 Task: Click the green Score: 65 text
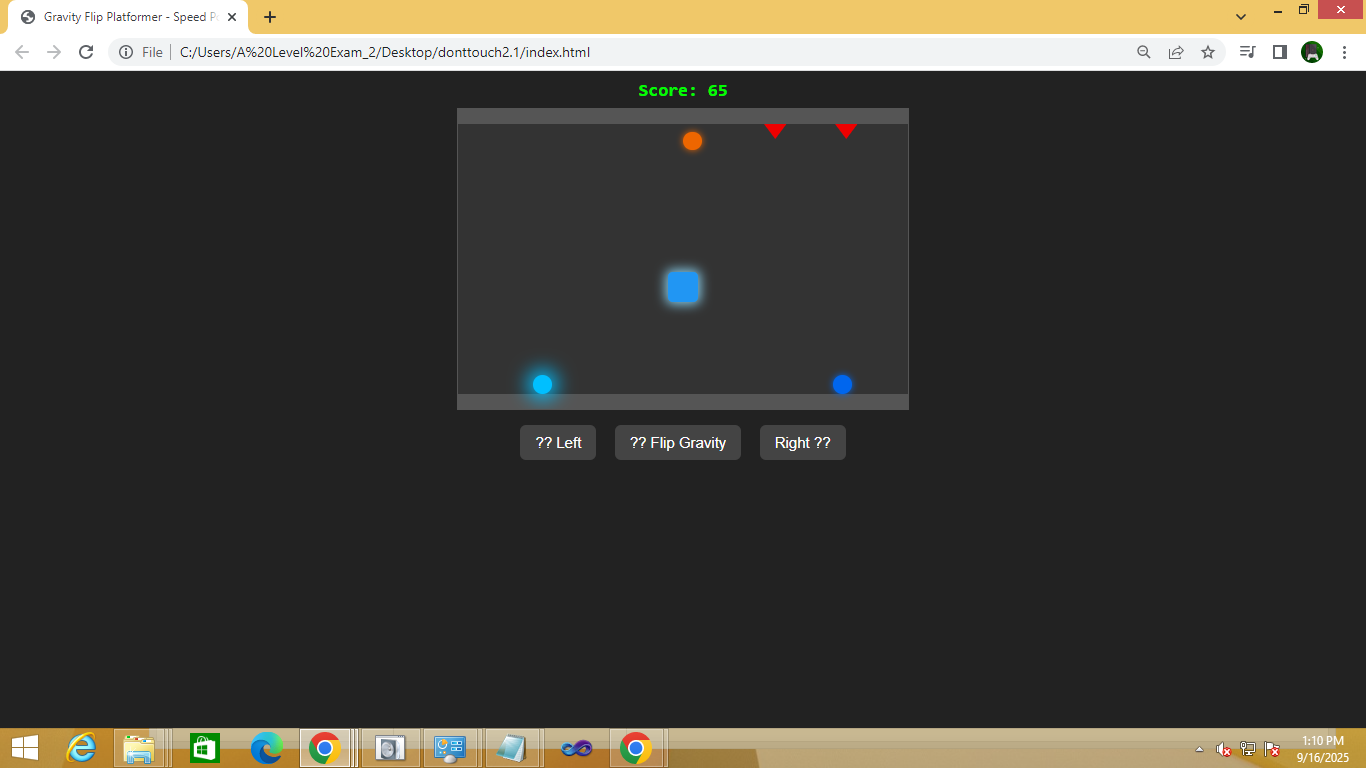(x=683, y=91)
